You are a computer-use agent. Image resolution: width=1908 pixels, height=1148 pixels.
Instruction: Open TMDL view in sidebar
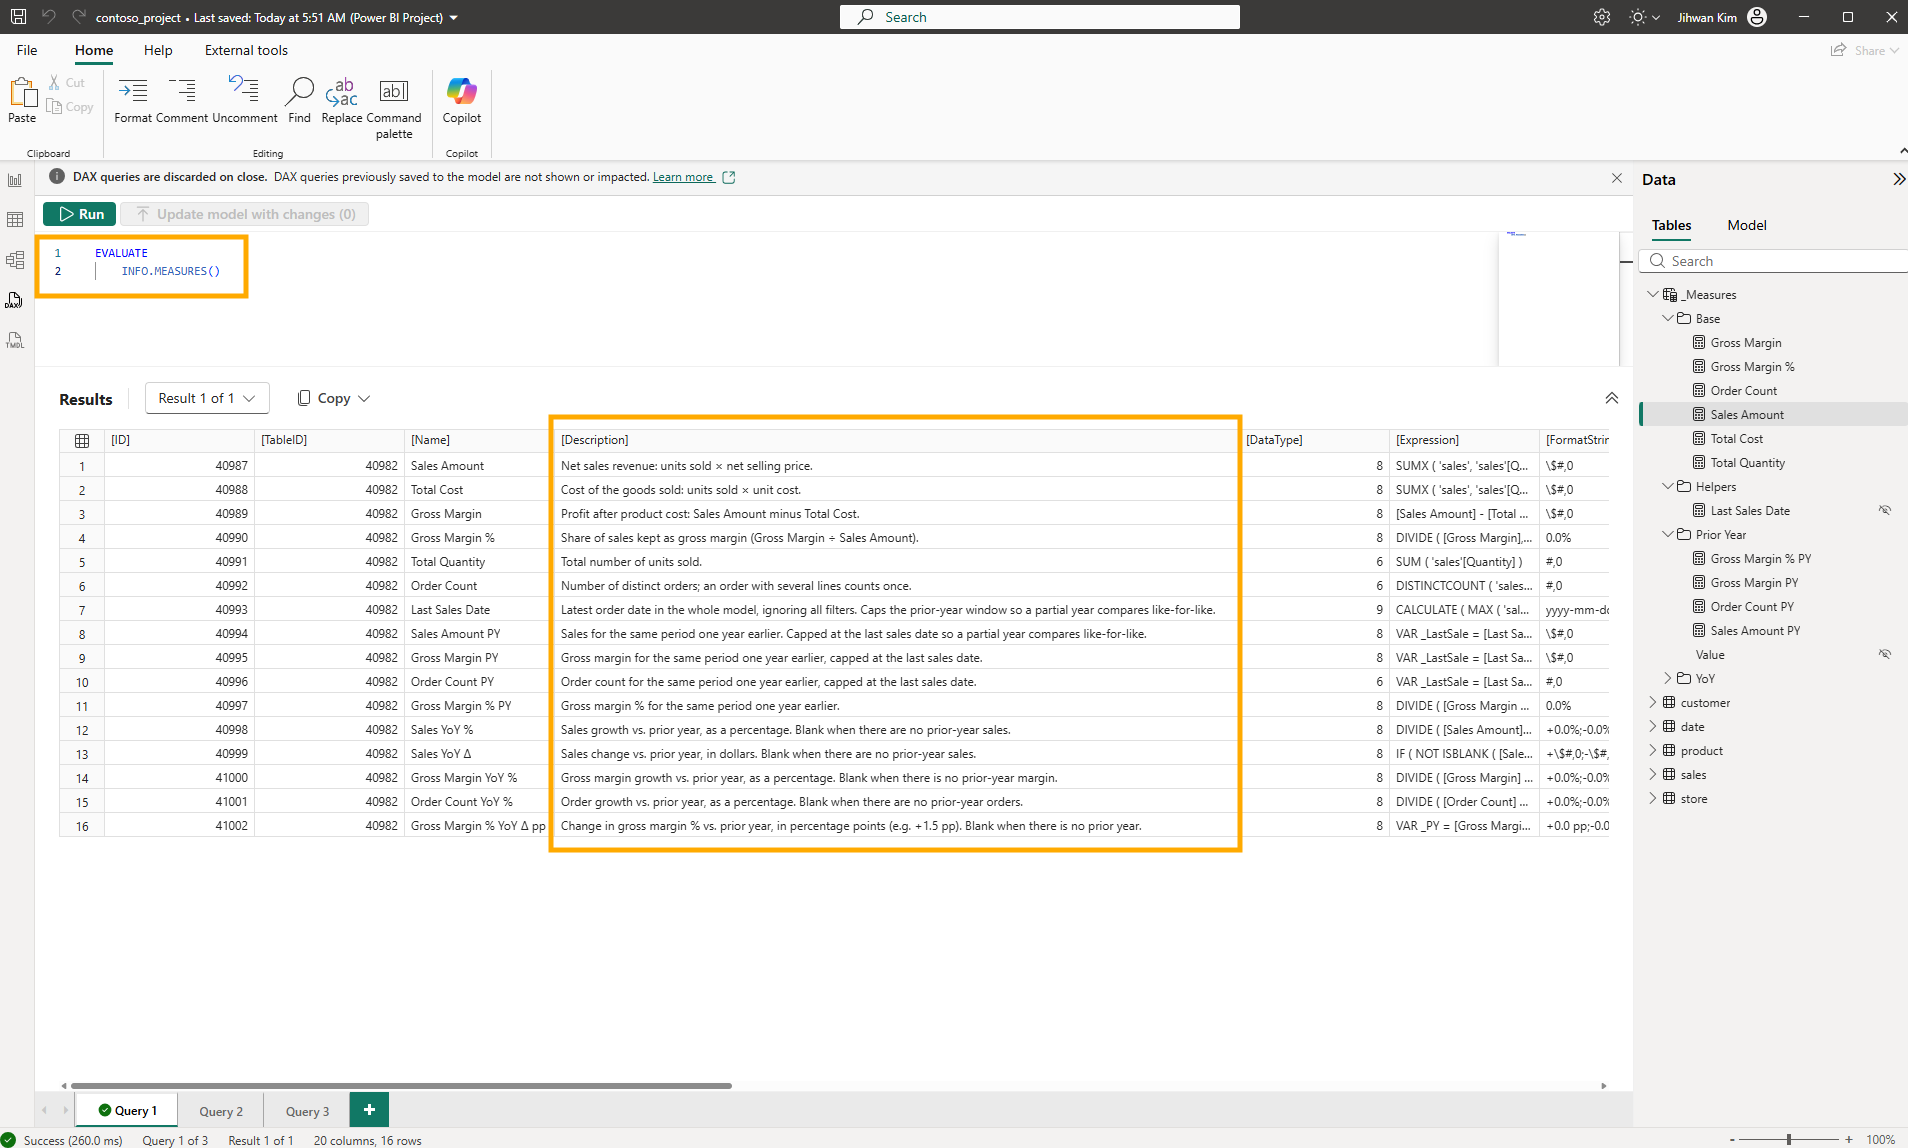(15, 340)
